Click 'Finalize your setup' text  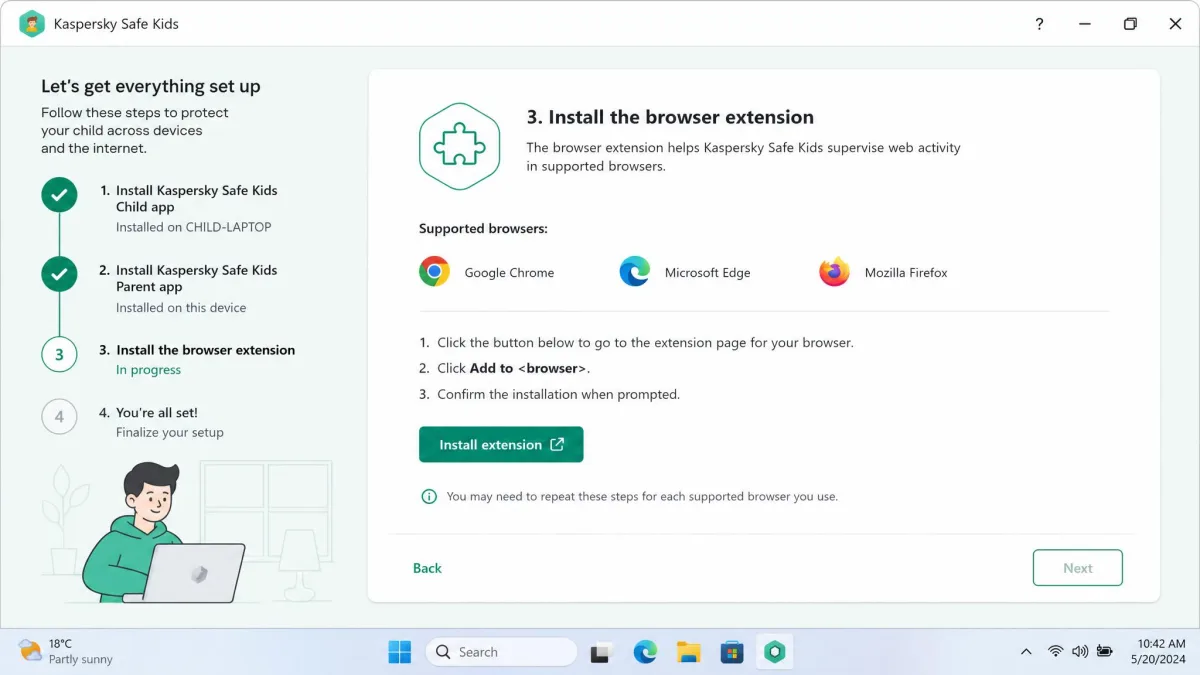tap(170, 433)
